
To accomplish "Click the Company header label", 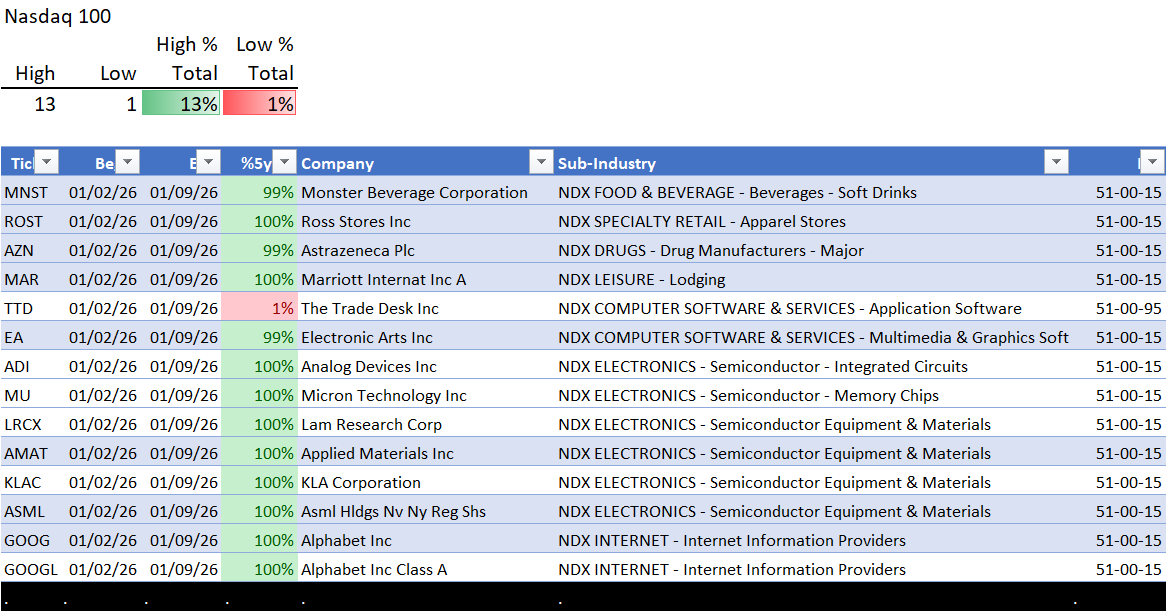I will (338, 164).
